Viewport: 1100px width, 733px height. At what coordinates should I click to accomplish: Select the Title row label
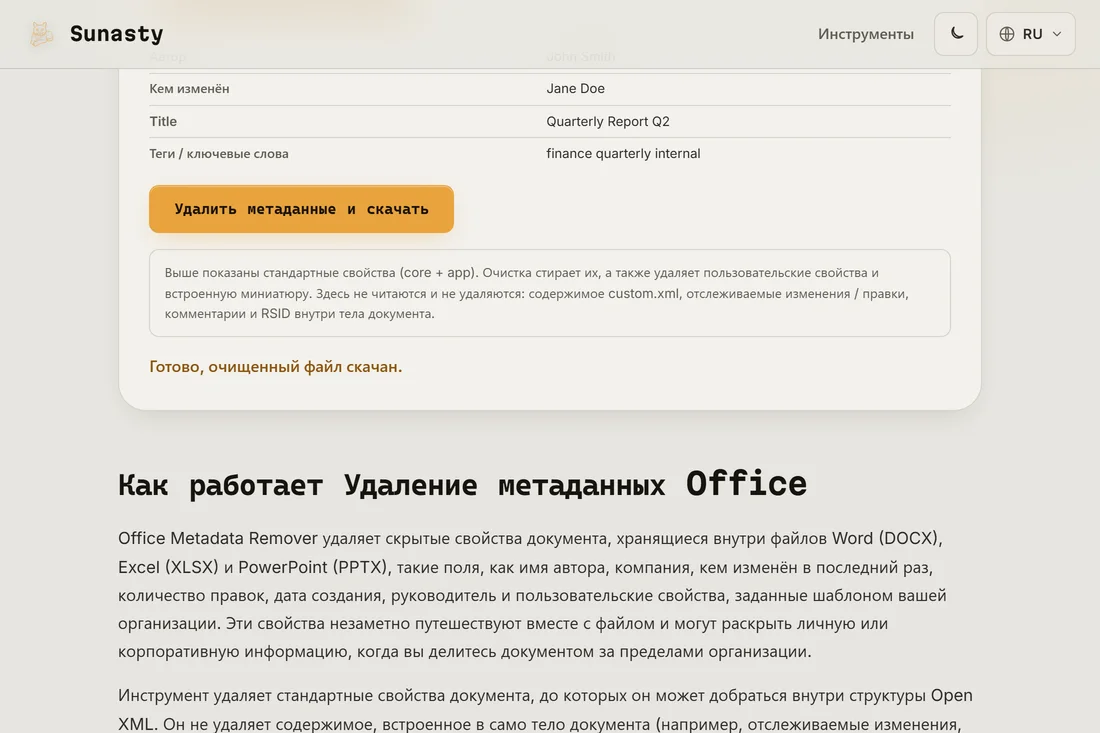point(163,121)
